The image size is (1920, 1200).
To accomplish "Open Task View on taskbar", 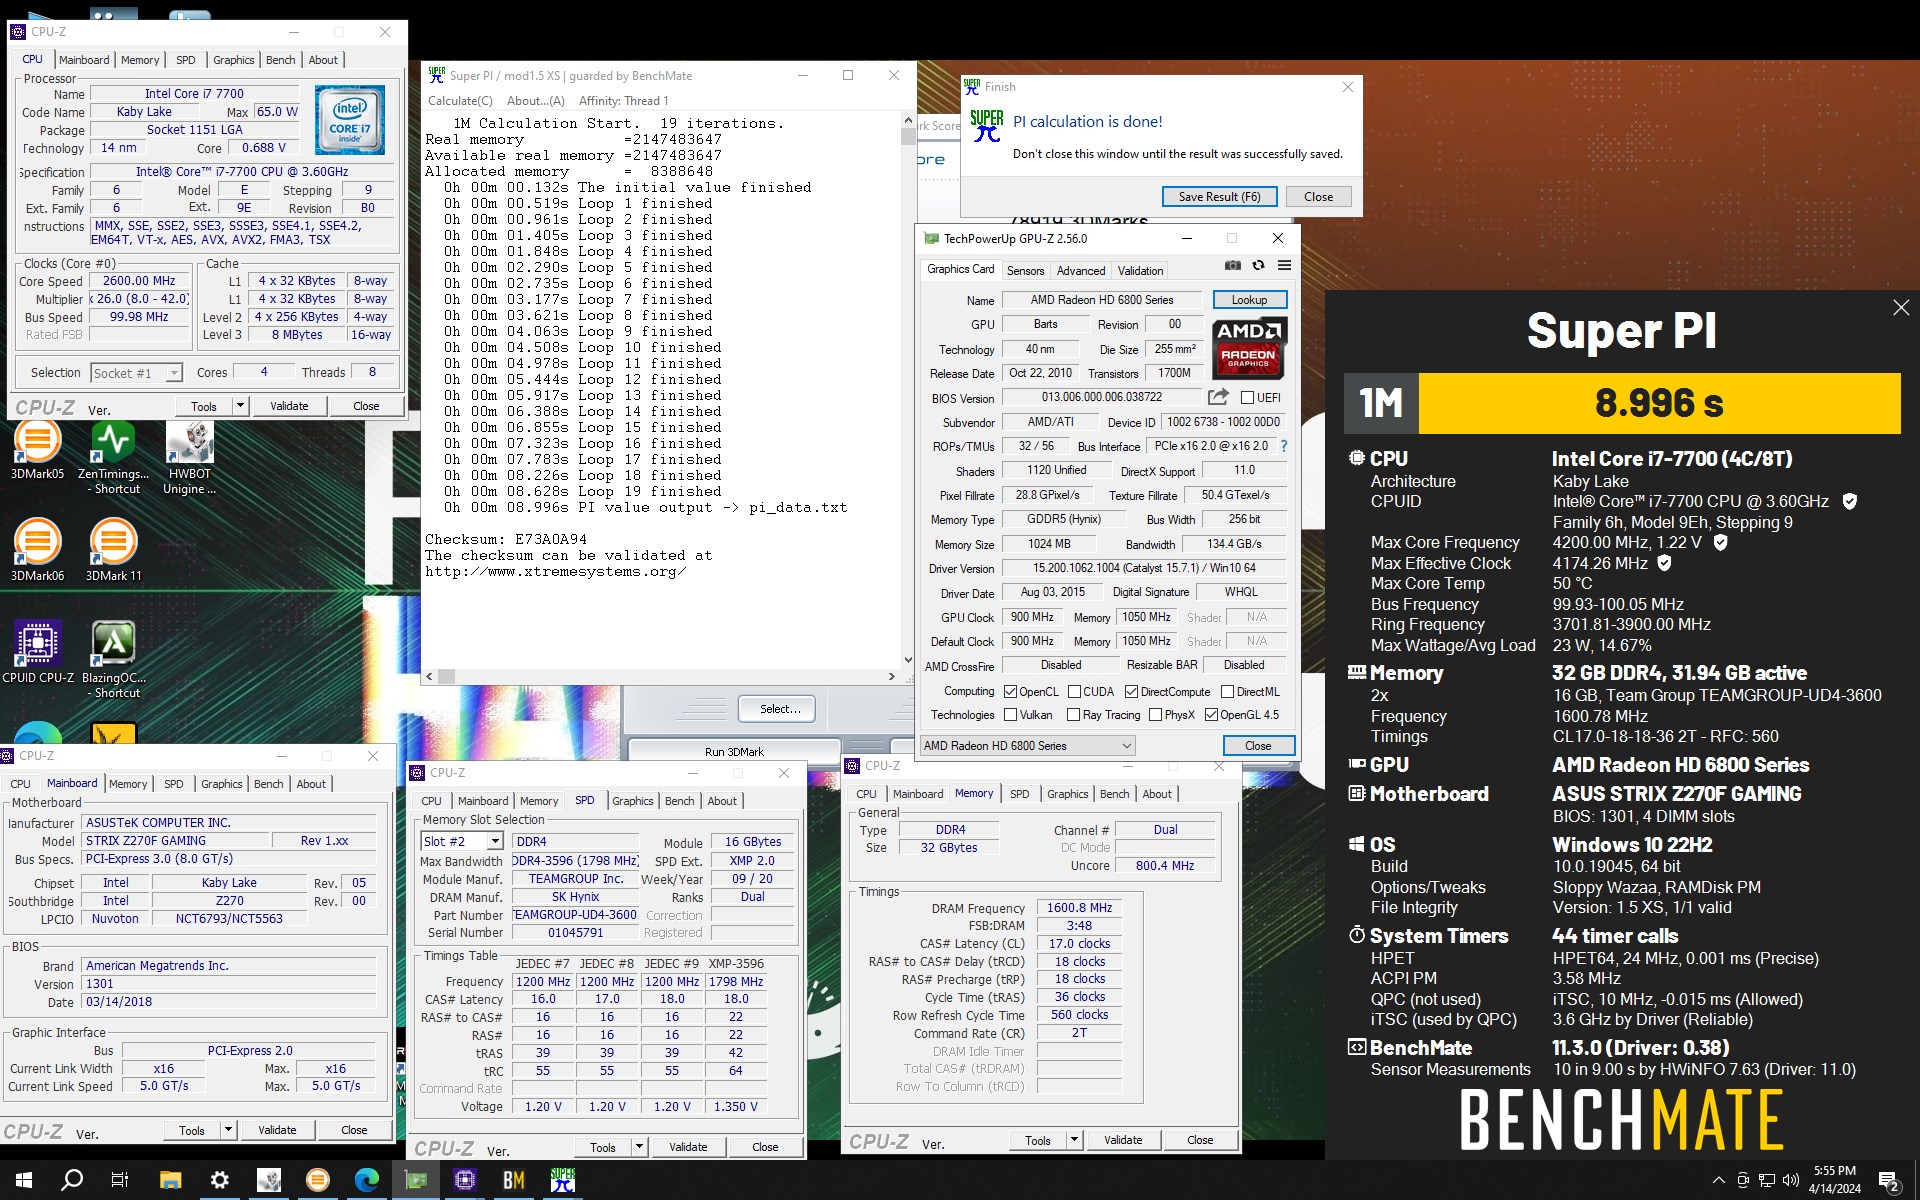I will point(120,1180).
